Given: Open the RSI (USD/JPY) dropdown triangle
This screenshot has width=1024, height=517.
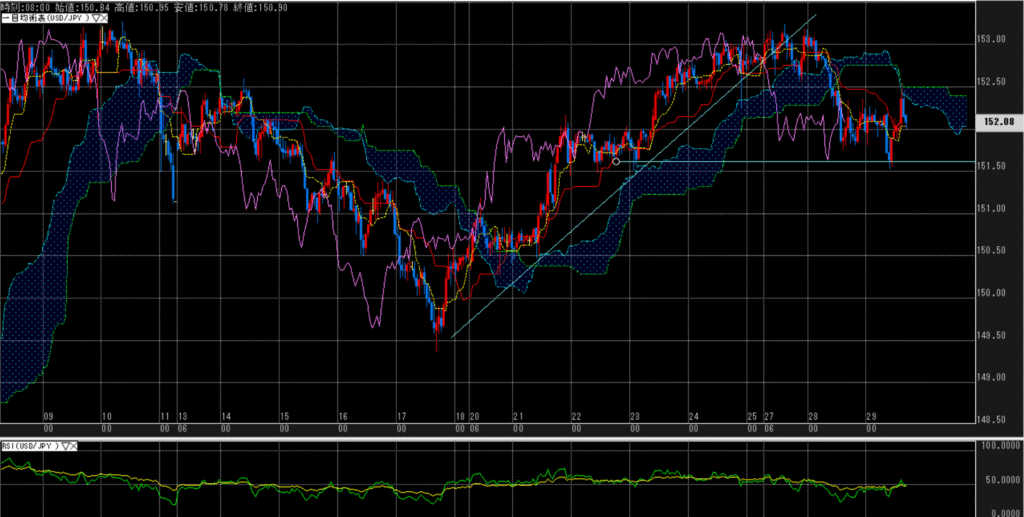Looking at the screenshot, I should 66,445.
